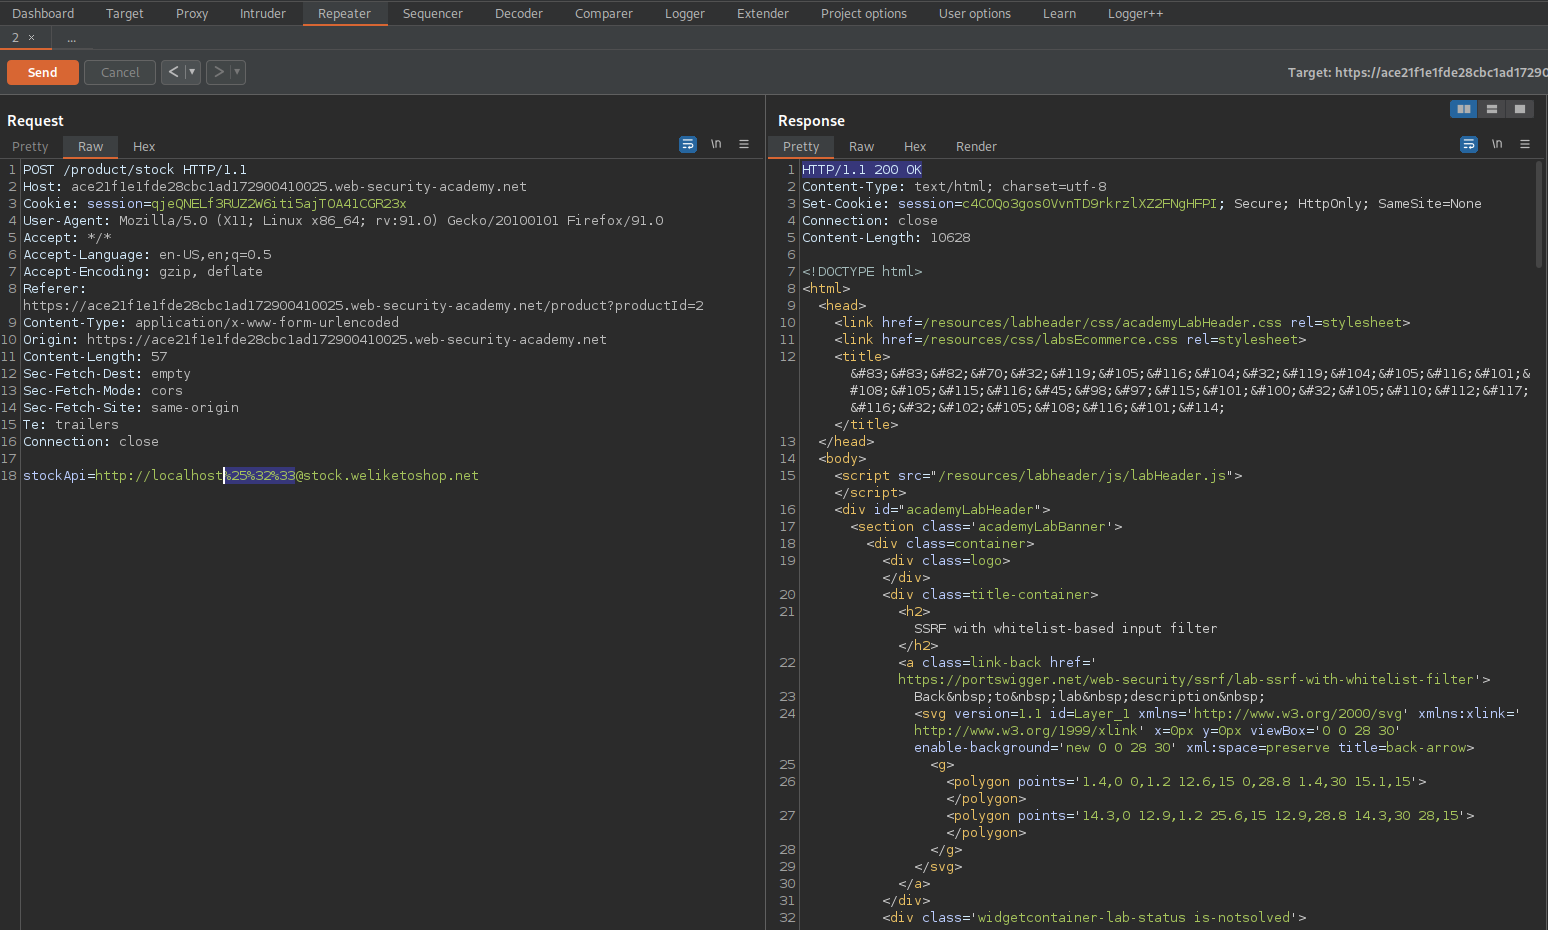Open Request panel options menu icon

point(744,145)
